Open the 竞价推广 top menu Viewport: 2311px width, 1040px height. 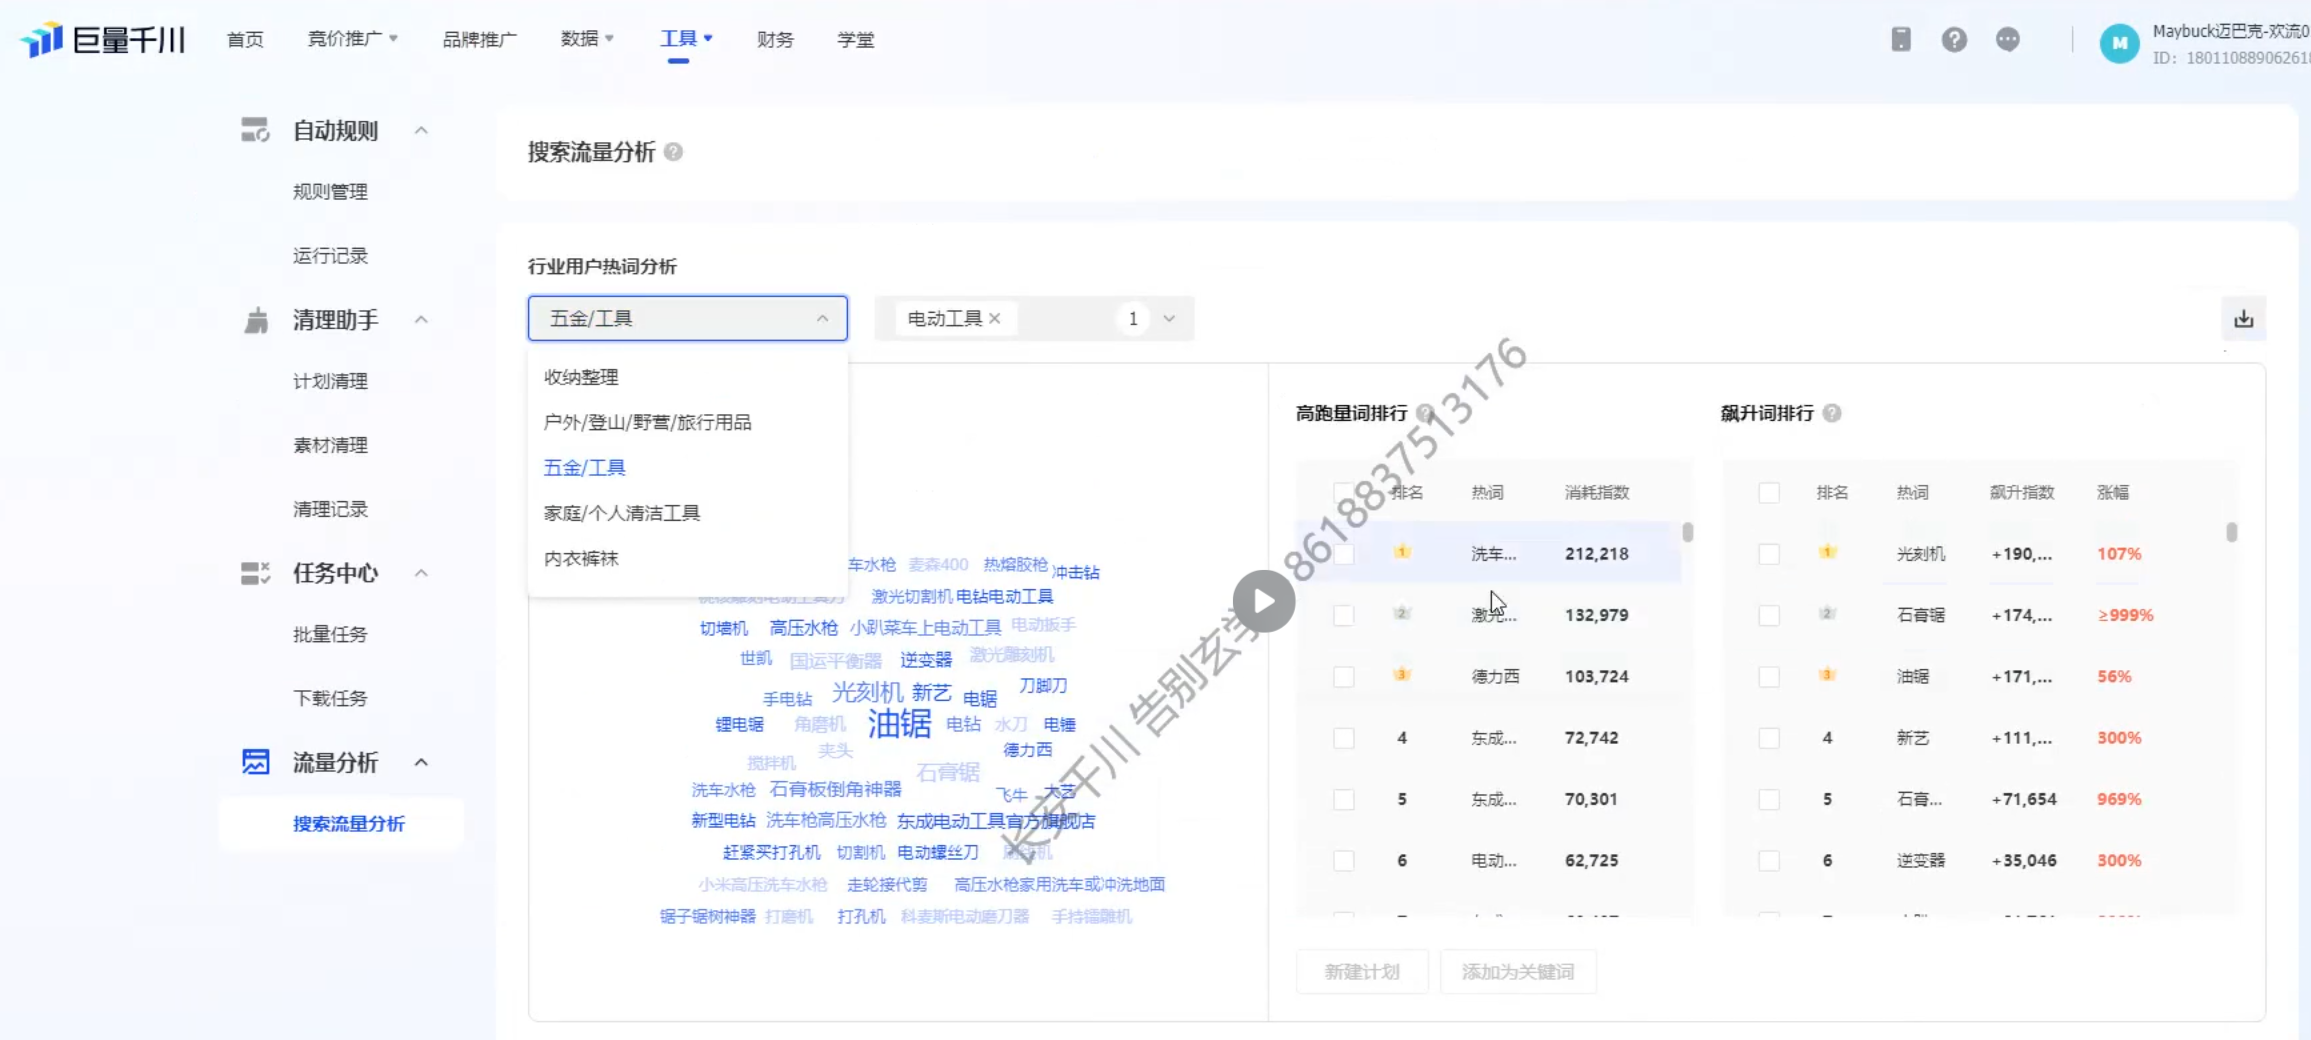click(x=352, y=39)
